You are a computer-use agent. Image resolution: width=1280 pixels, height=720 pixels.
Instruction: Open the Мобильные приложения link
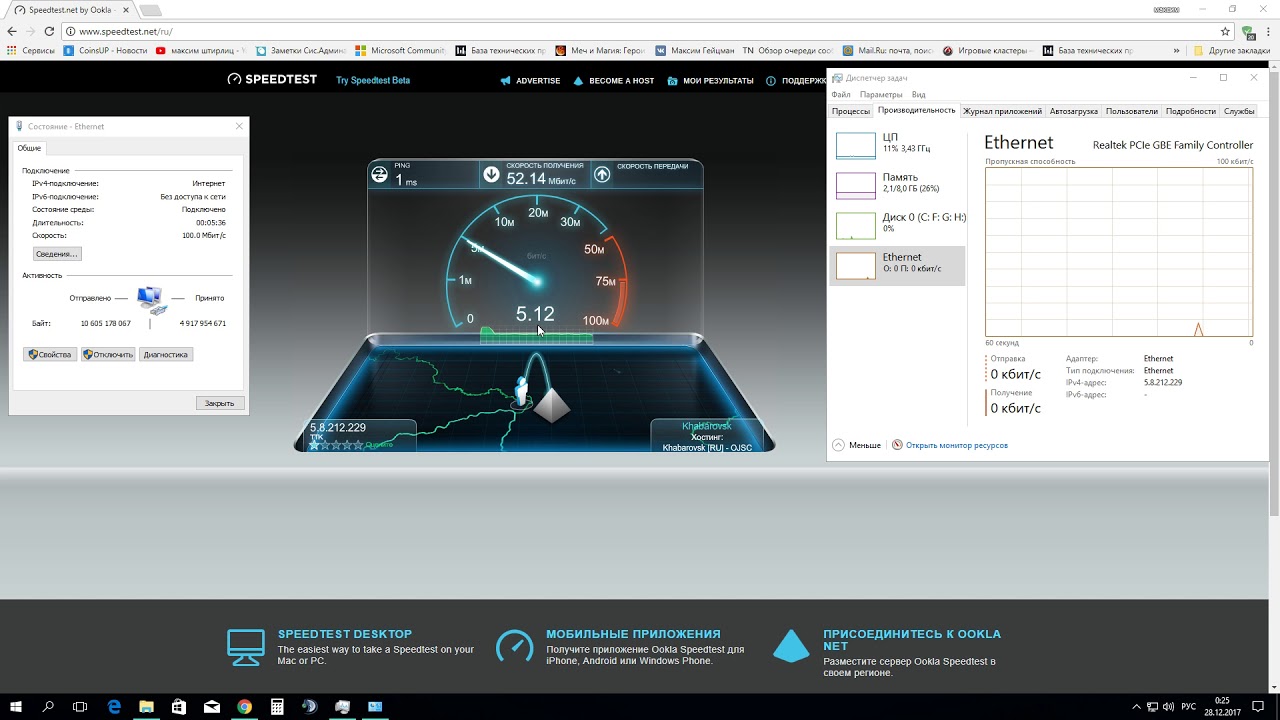point(633,634)
